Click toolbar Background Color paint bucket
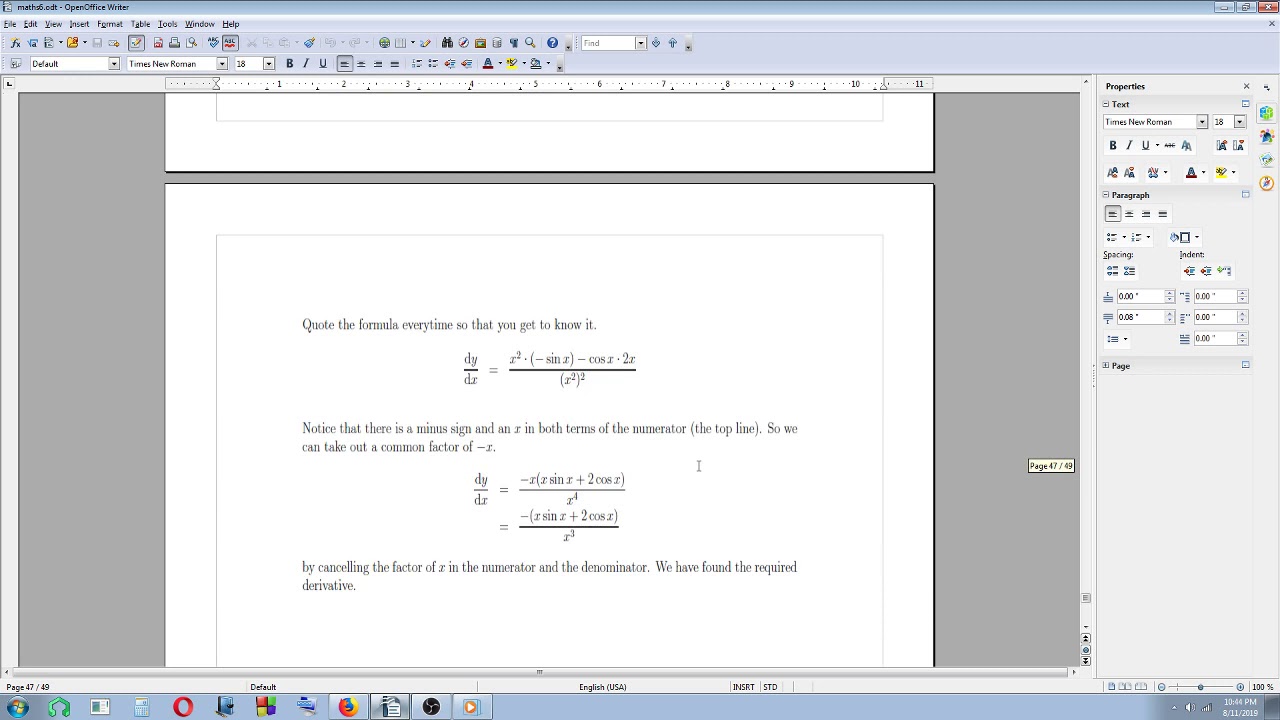 pos(535,64)
